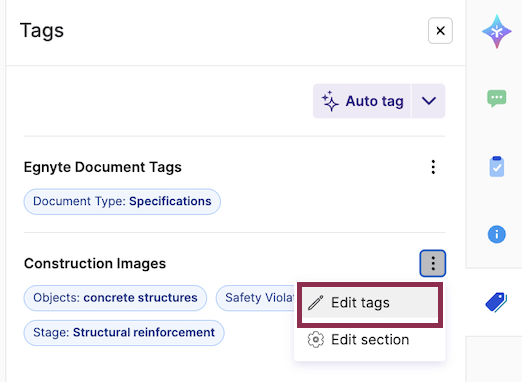Click the Safety Violation tag chip

(256, 298)
